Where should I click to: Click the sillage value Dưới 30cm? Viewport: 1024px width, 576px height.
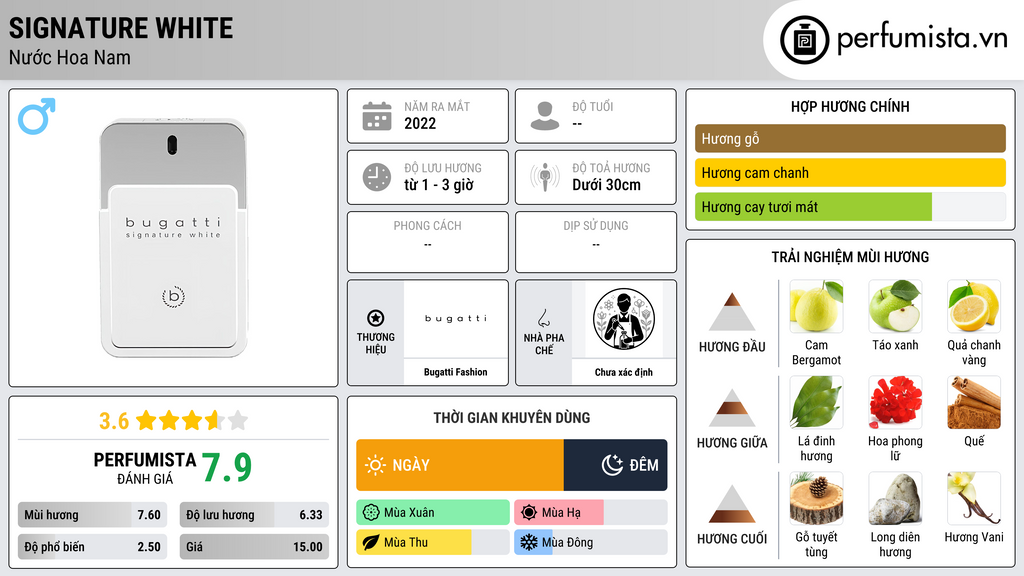pyautogui.click(x=607, y=185)
